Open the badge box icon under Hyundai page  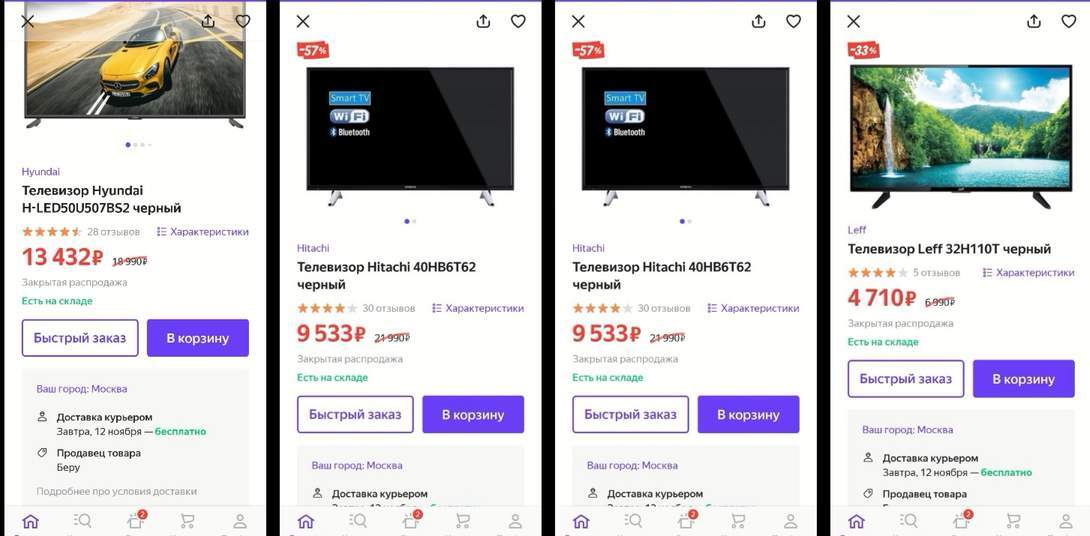coord(136,520)
